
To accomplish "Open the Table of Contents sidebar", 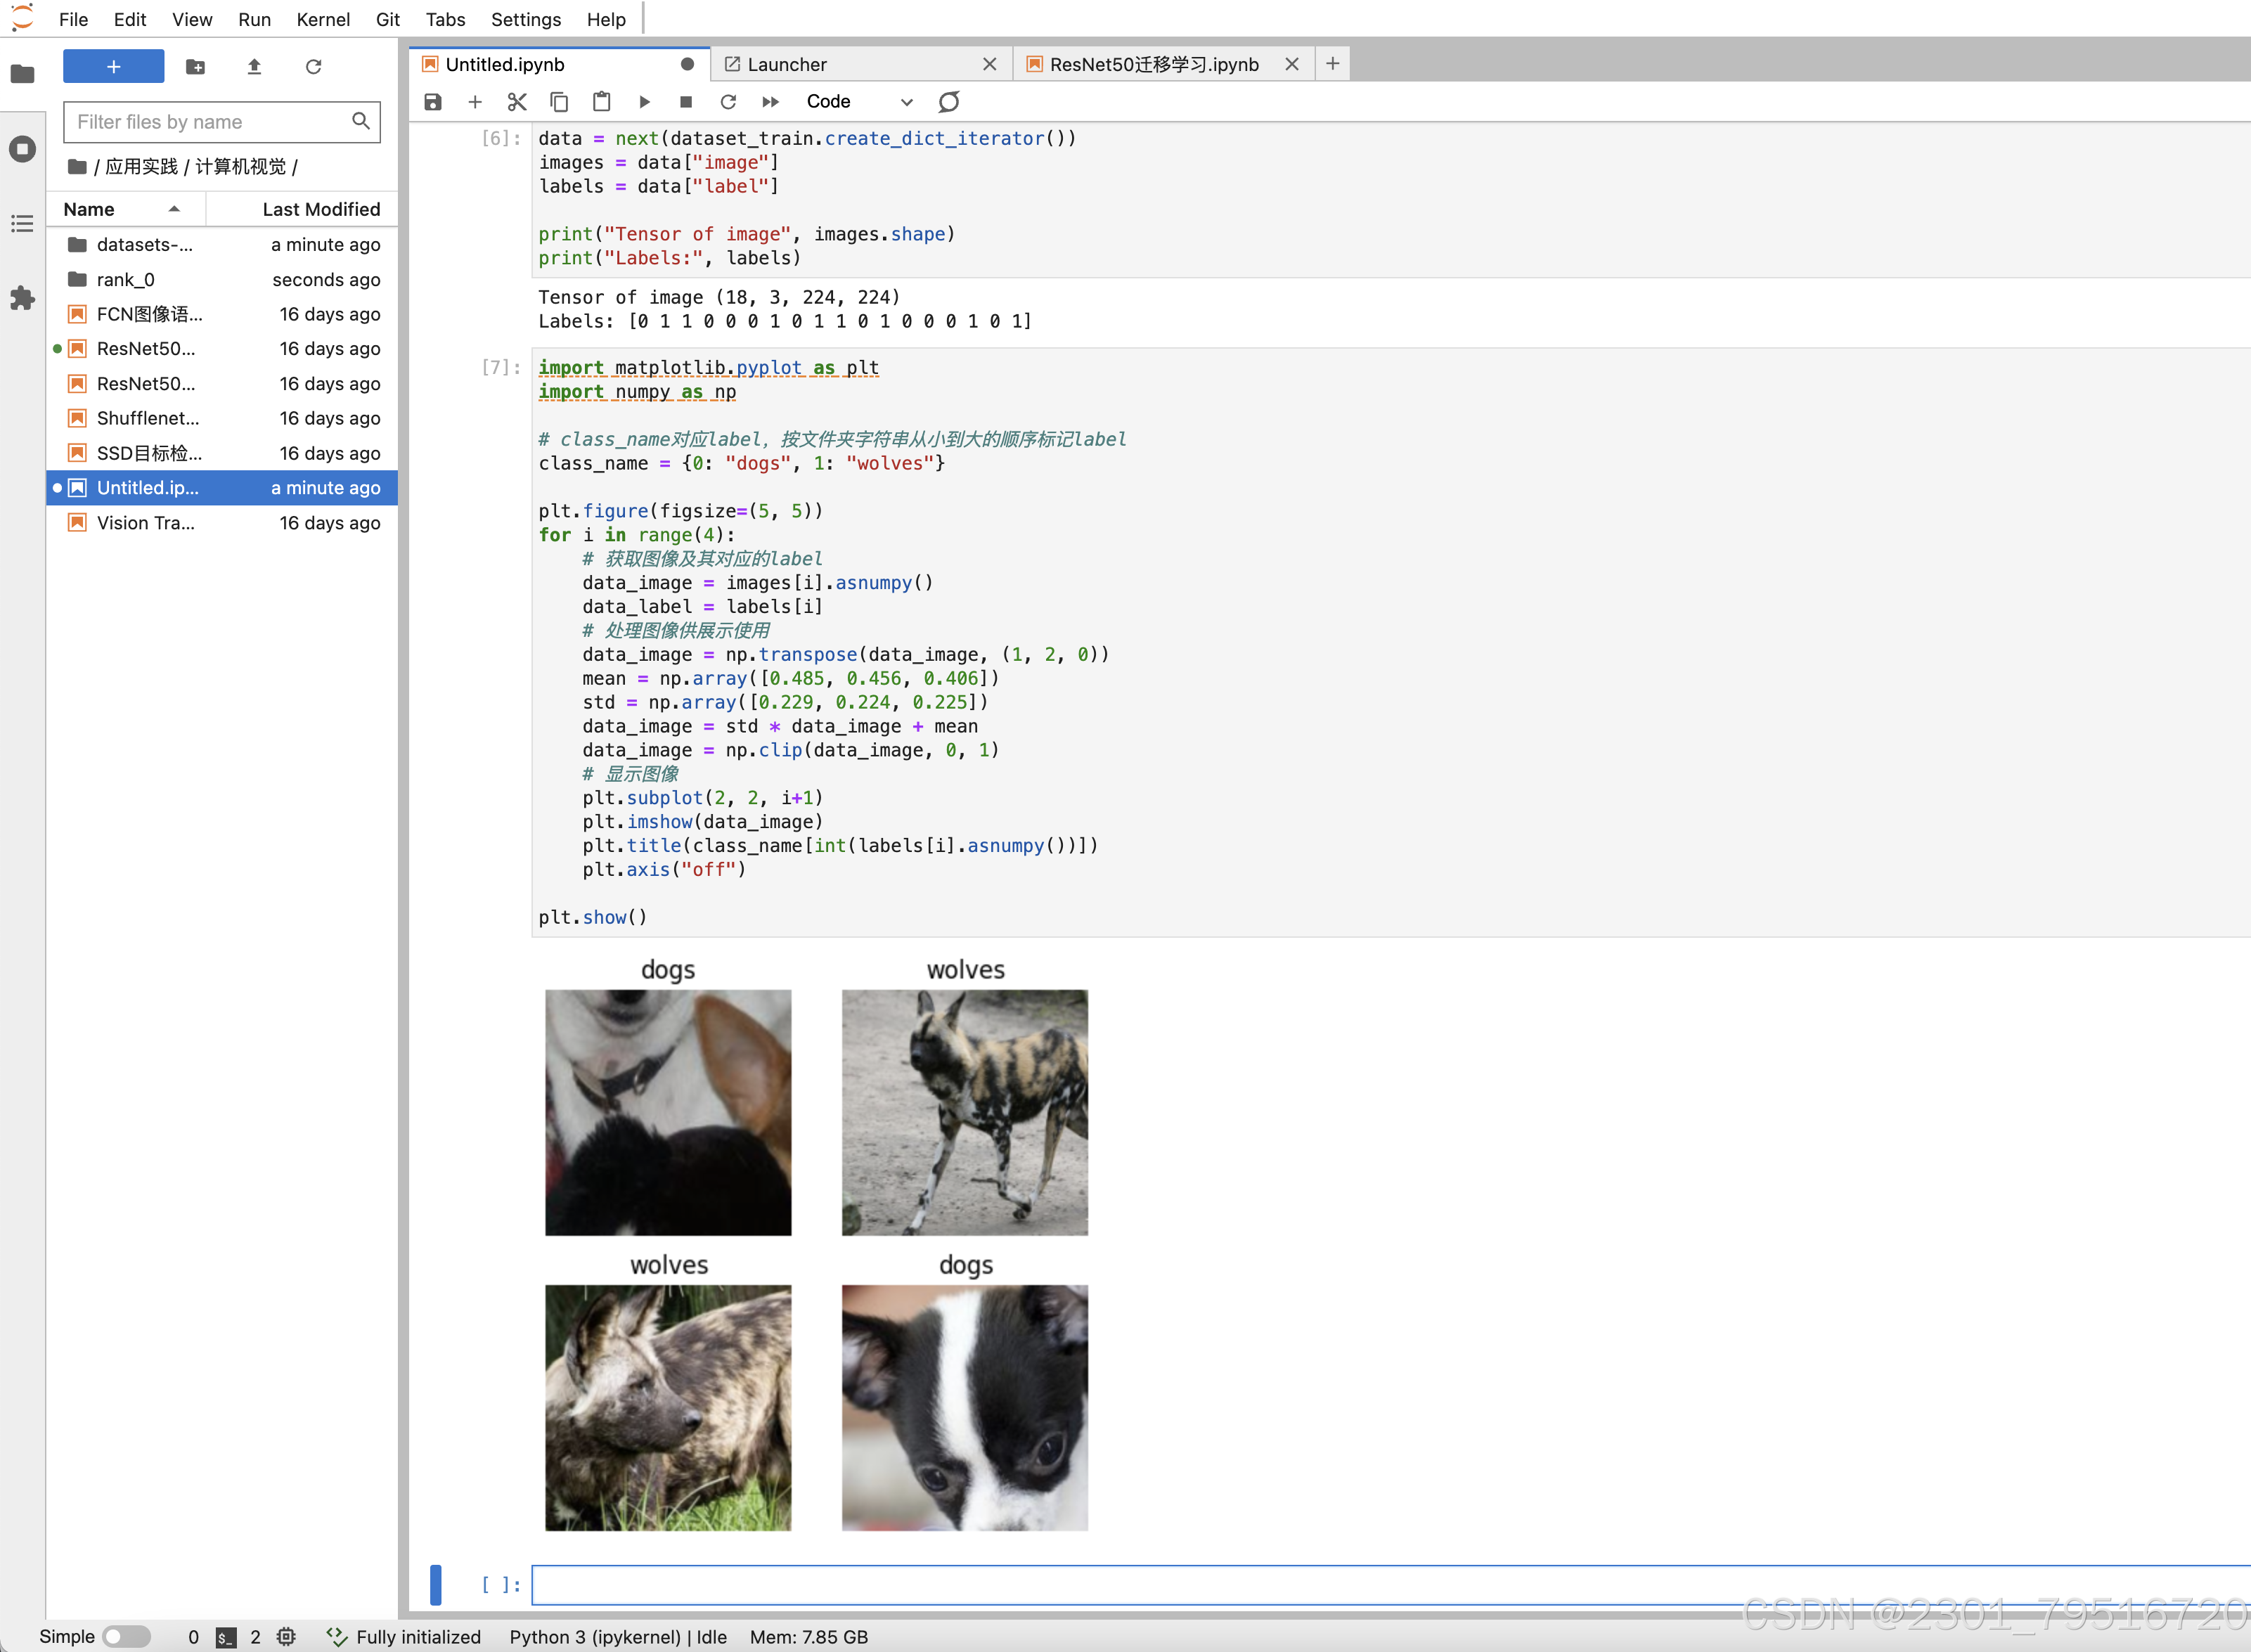I will coord(22,224).
